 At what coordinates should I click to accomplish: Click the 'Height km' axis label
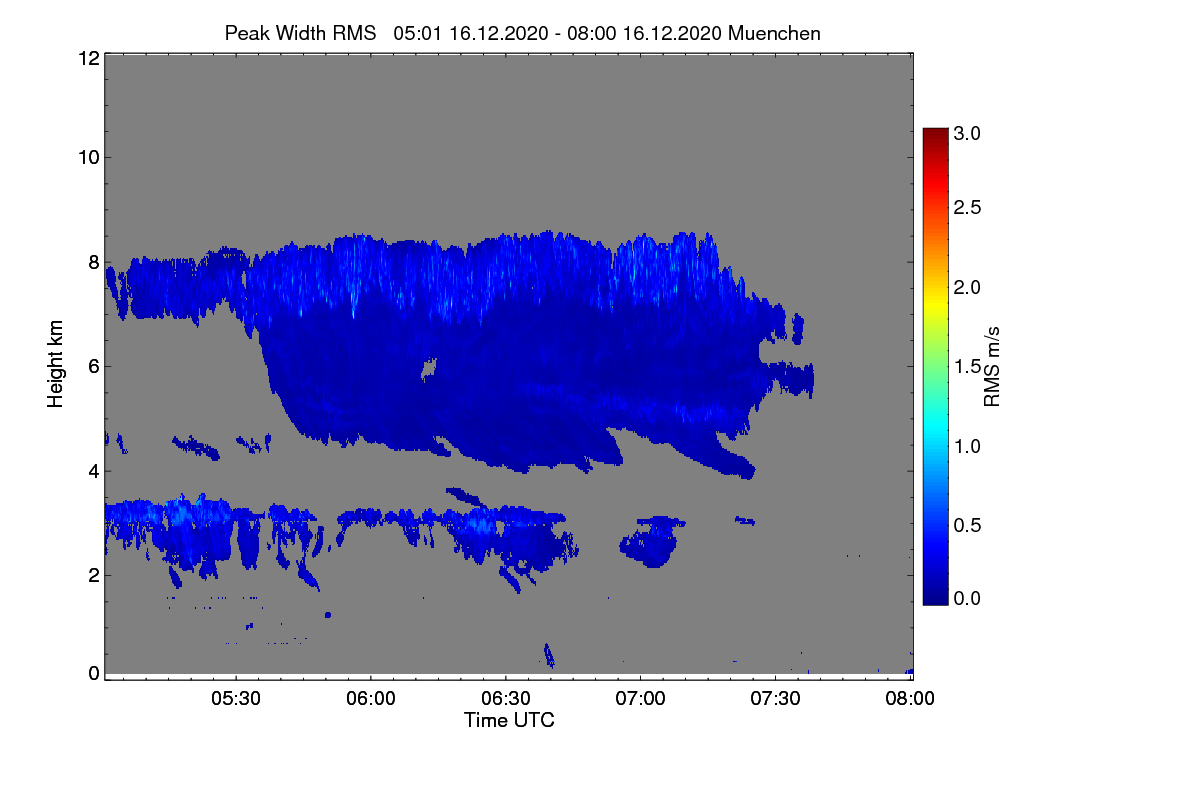(x=56, y=366)
